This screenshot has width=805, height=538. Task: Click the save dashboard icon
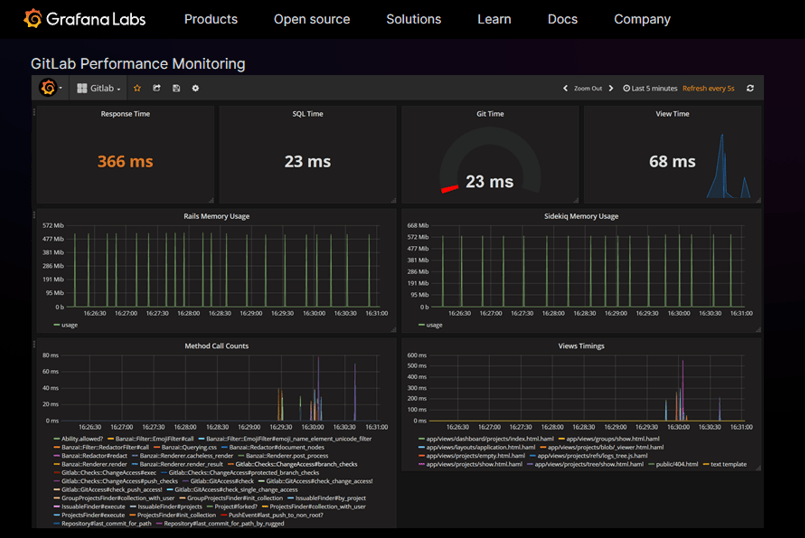[x=176, y=88]
